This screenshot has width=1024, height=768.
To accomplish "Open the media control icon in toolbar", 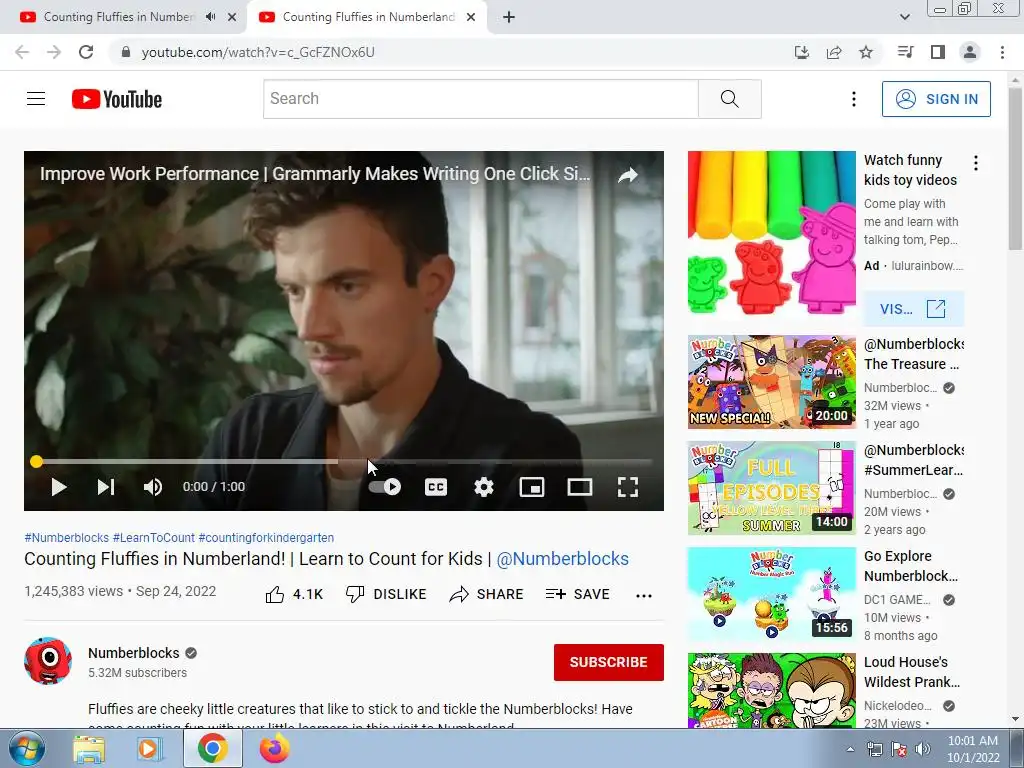I will pyautogui.click(x=905, y=52).
